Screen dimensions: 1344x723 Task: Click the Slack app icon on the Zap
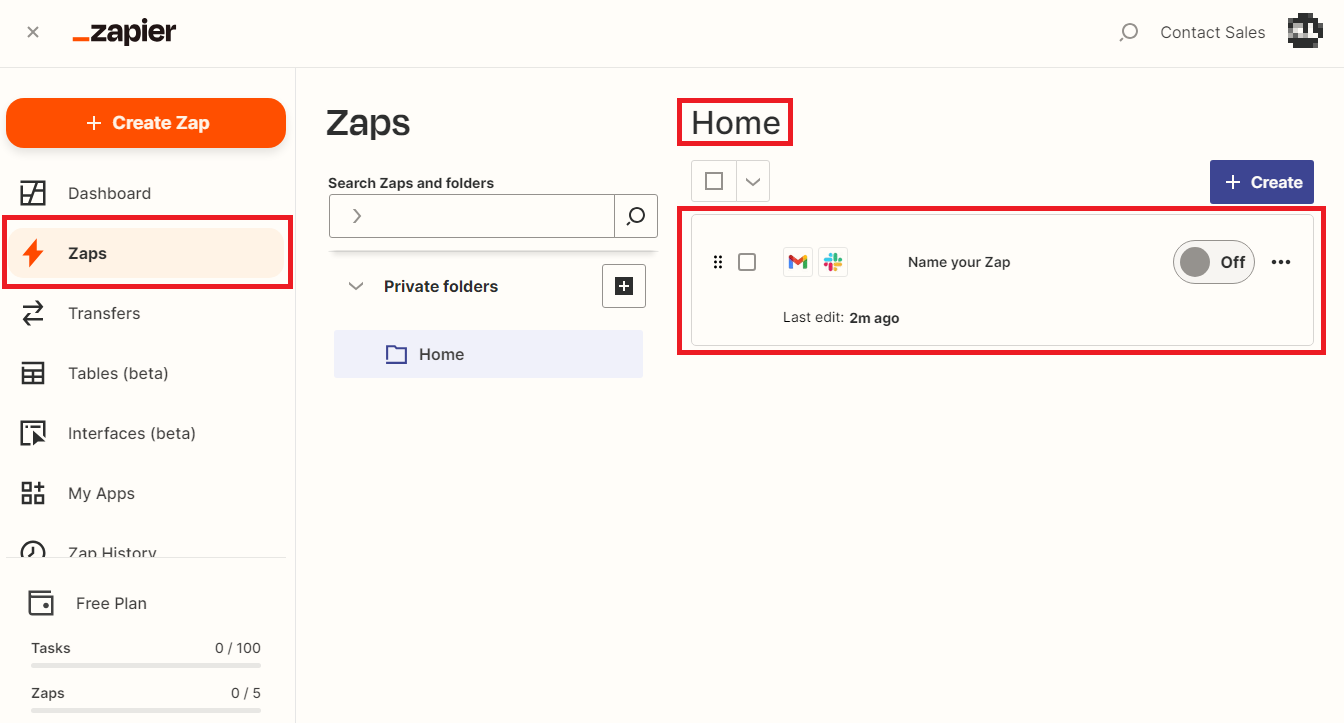pos(833,262)
